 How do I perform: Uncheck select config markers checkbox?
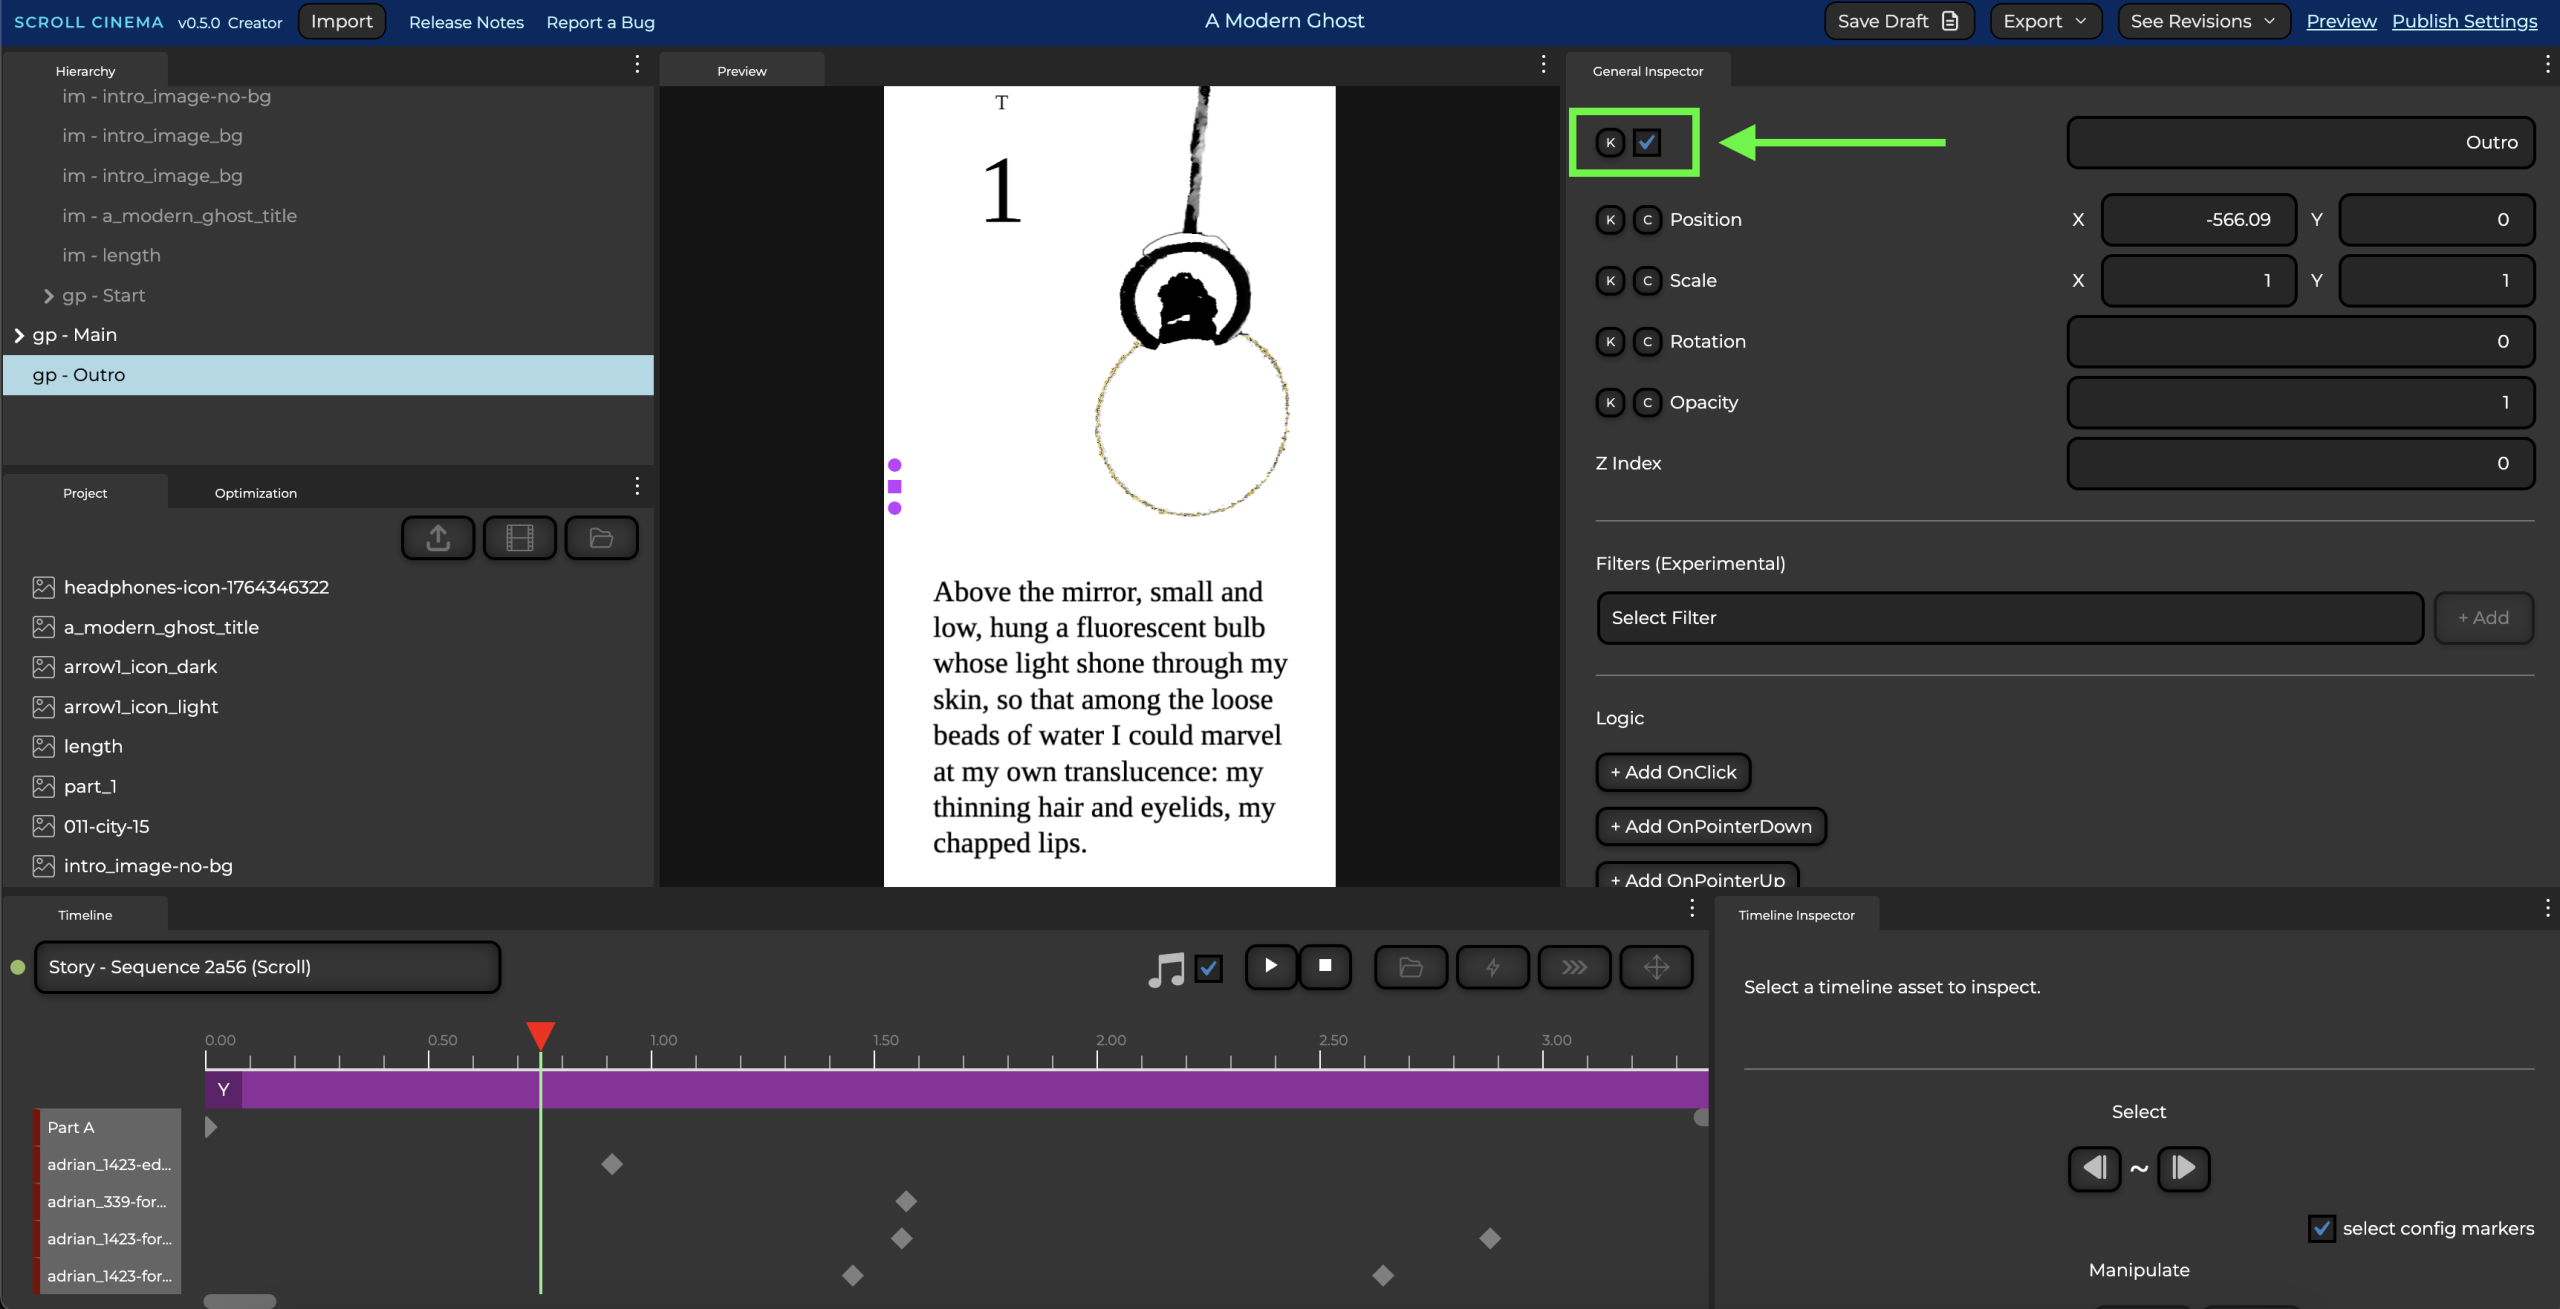[x=2322, y=1228]
